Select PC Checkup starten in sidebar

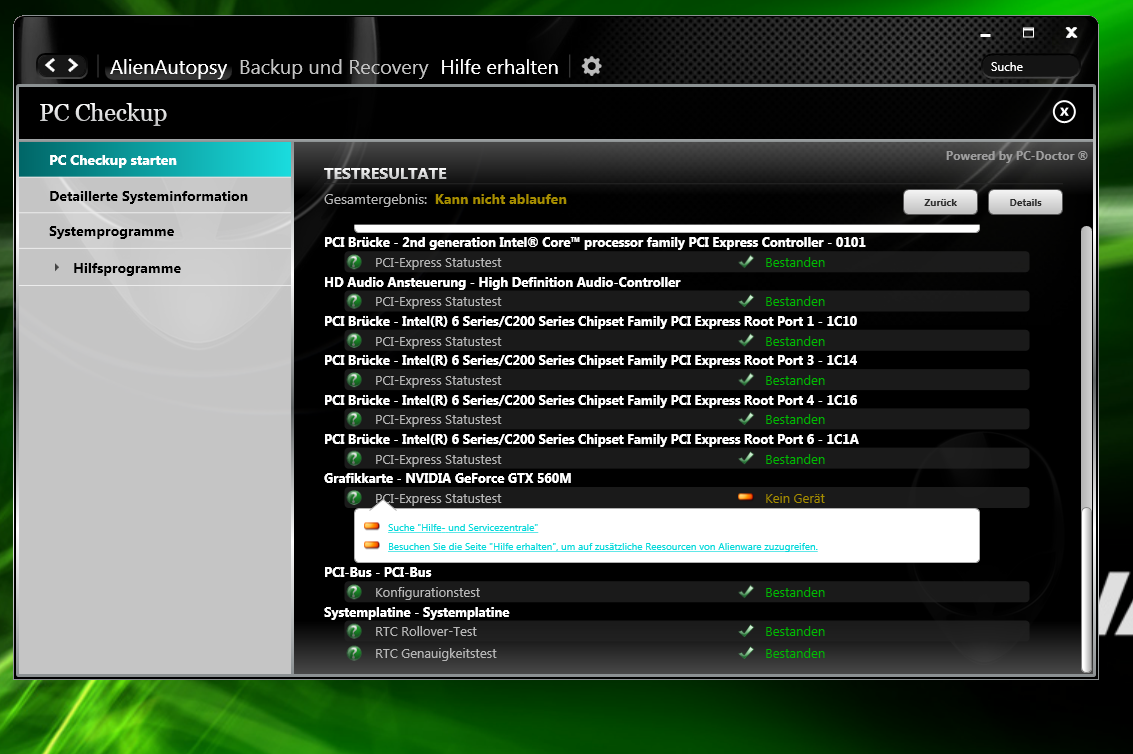click(155, 160)
